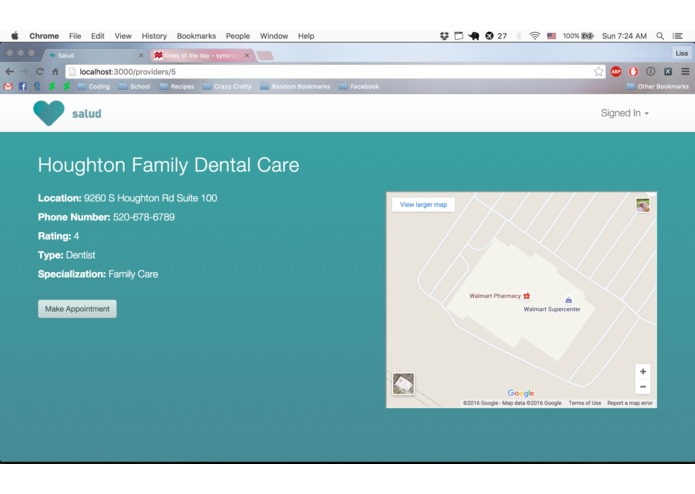Image resolution: width=695 pixels, height=494 pixels.
Task: Open the View menu
Action: (x=123, y=36)
